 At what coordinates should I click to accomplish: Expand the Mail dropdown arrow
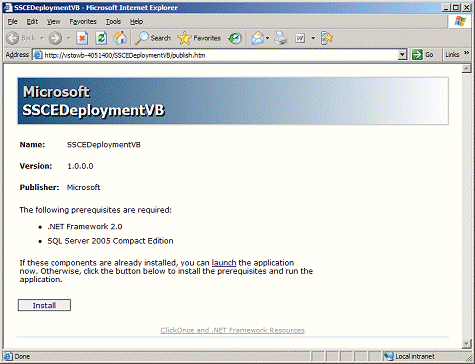pyautogui.click(x=268, y=38)
